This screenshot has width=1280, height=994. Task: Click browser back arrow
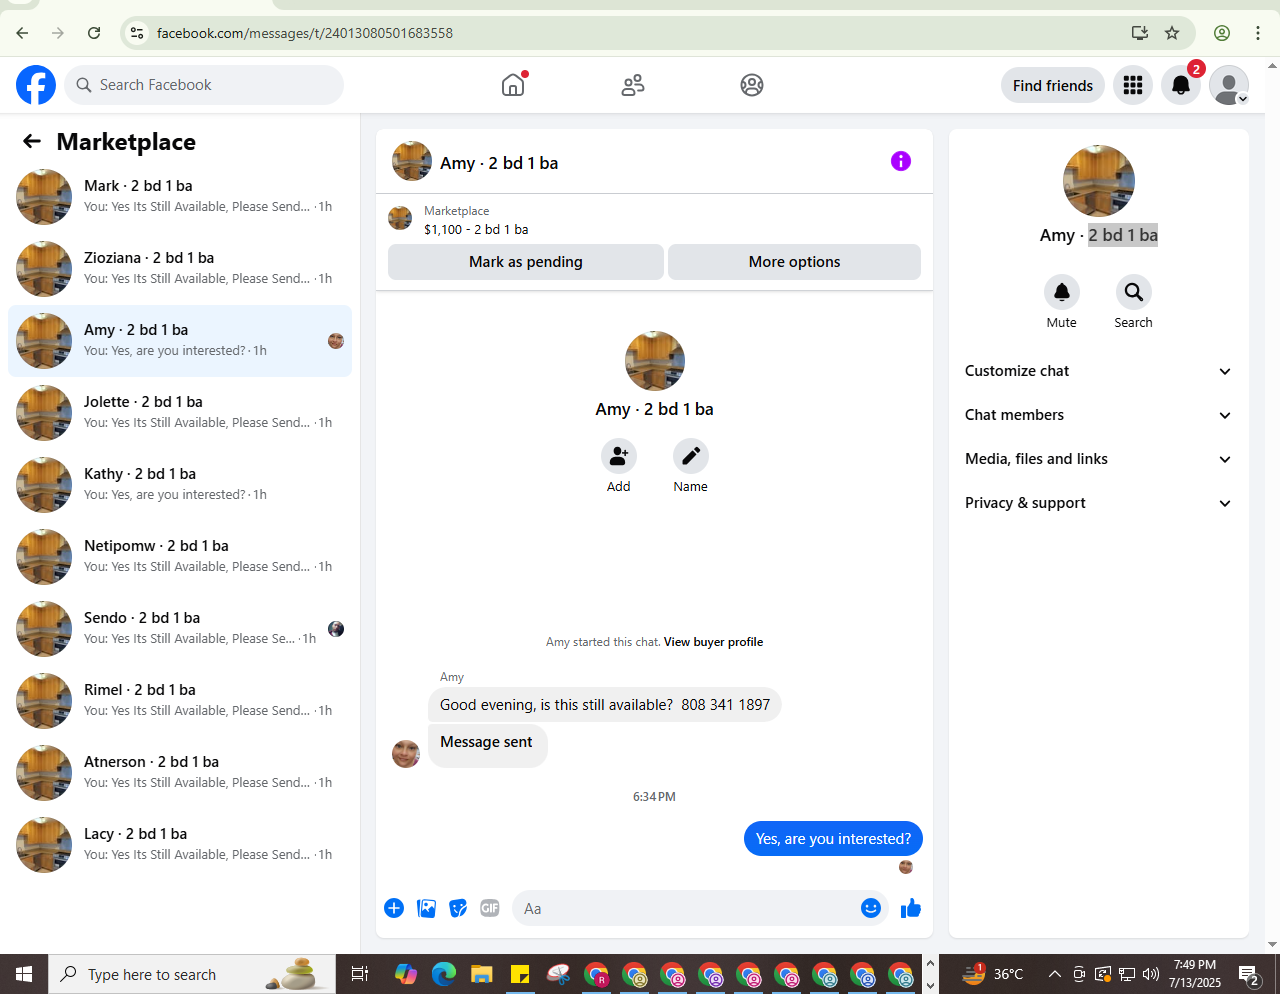(x=22, y=33)
